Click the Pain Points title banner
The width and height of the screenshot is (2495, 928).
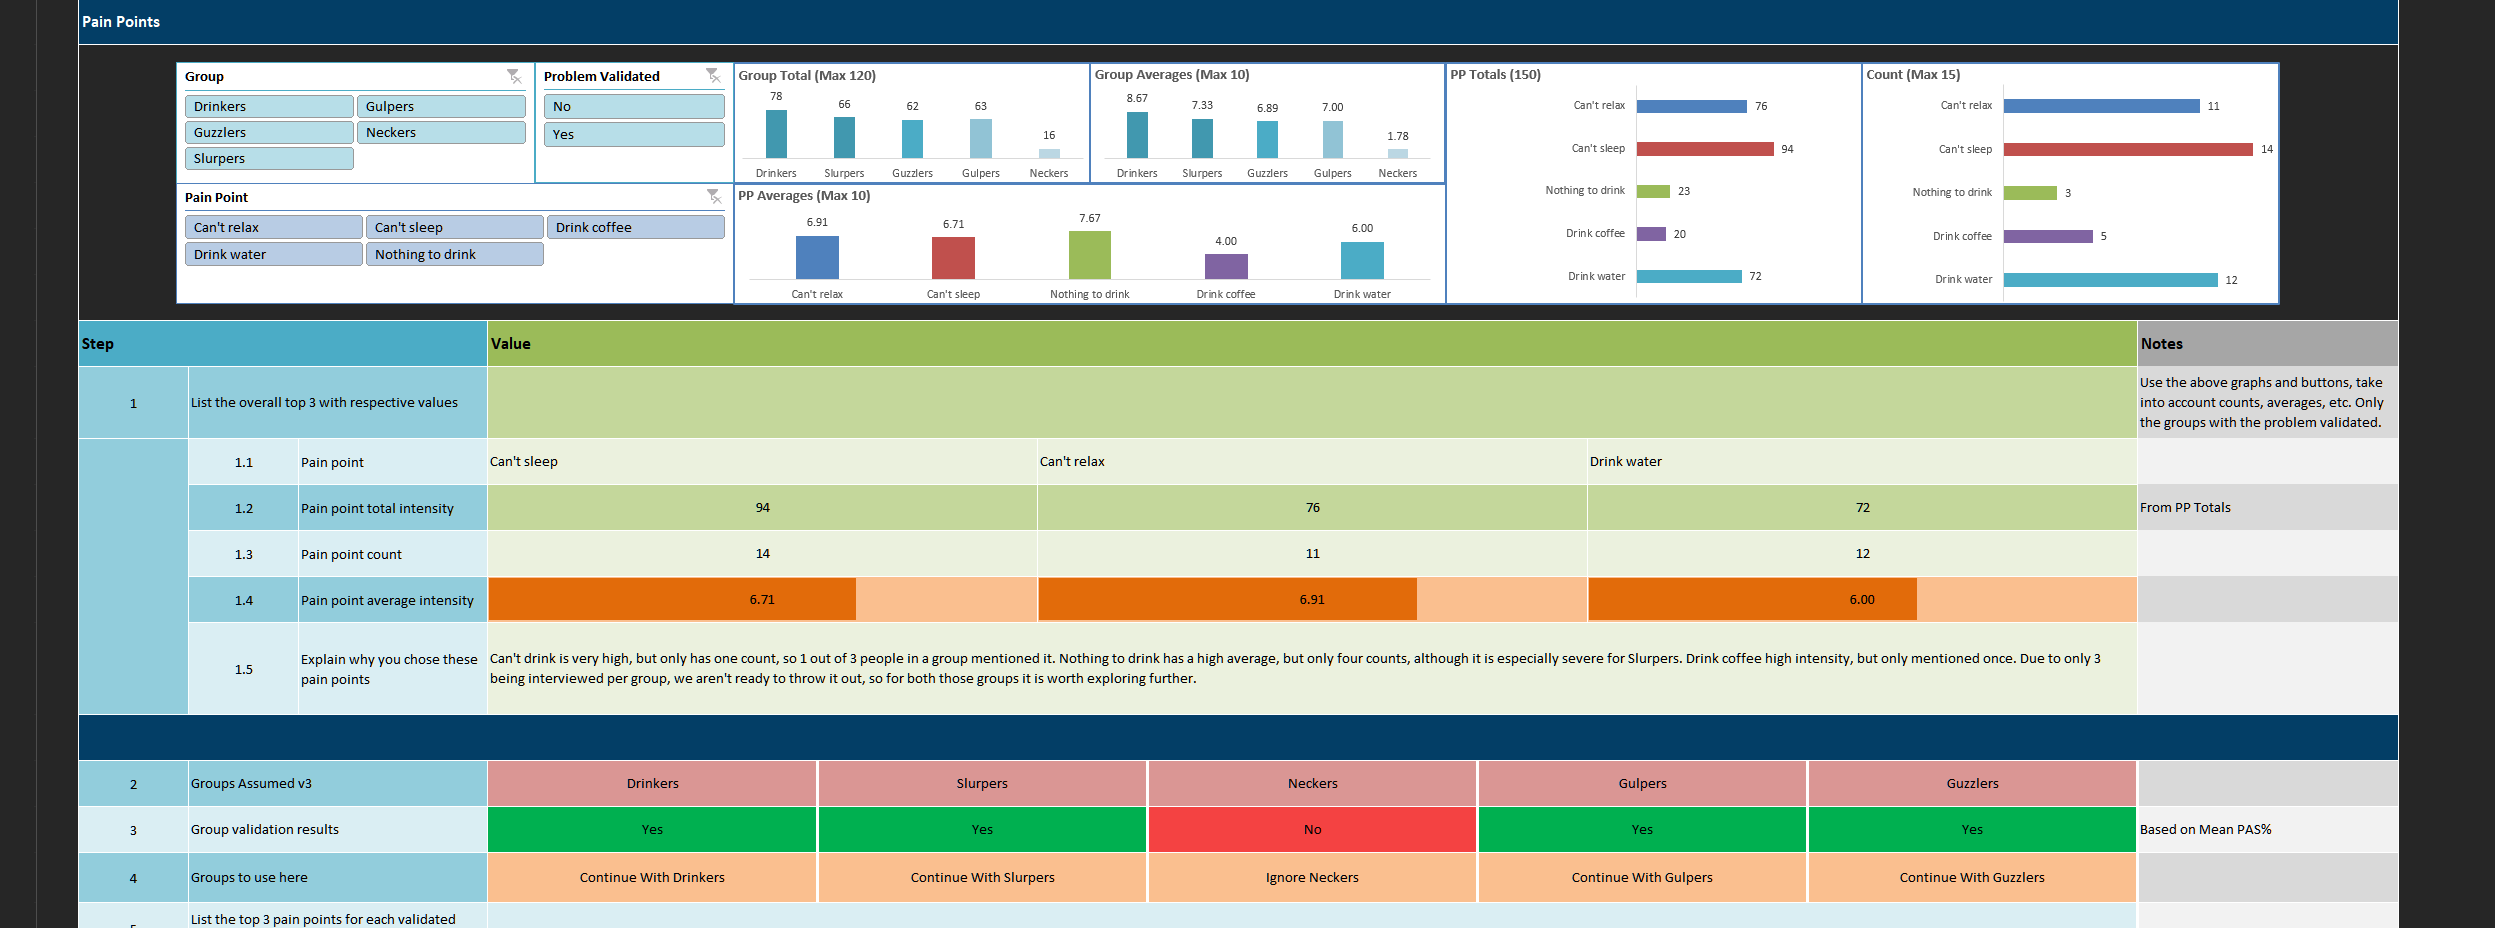[1238, 21]
